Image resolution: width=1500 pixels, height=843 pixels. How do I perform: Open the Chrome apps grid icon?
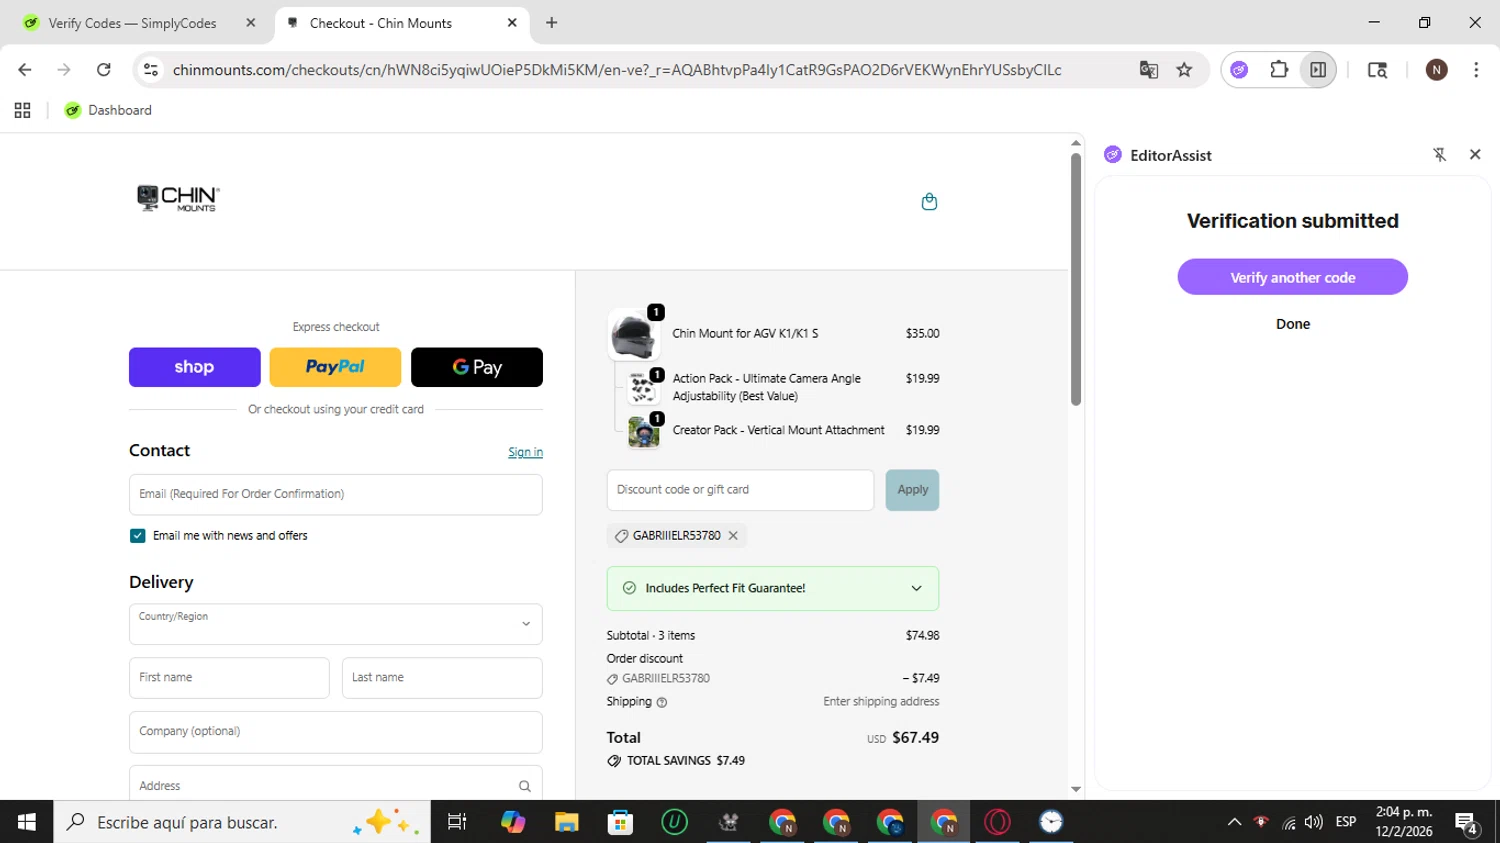pos(22,110)
